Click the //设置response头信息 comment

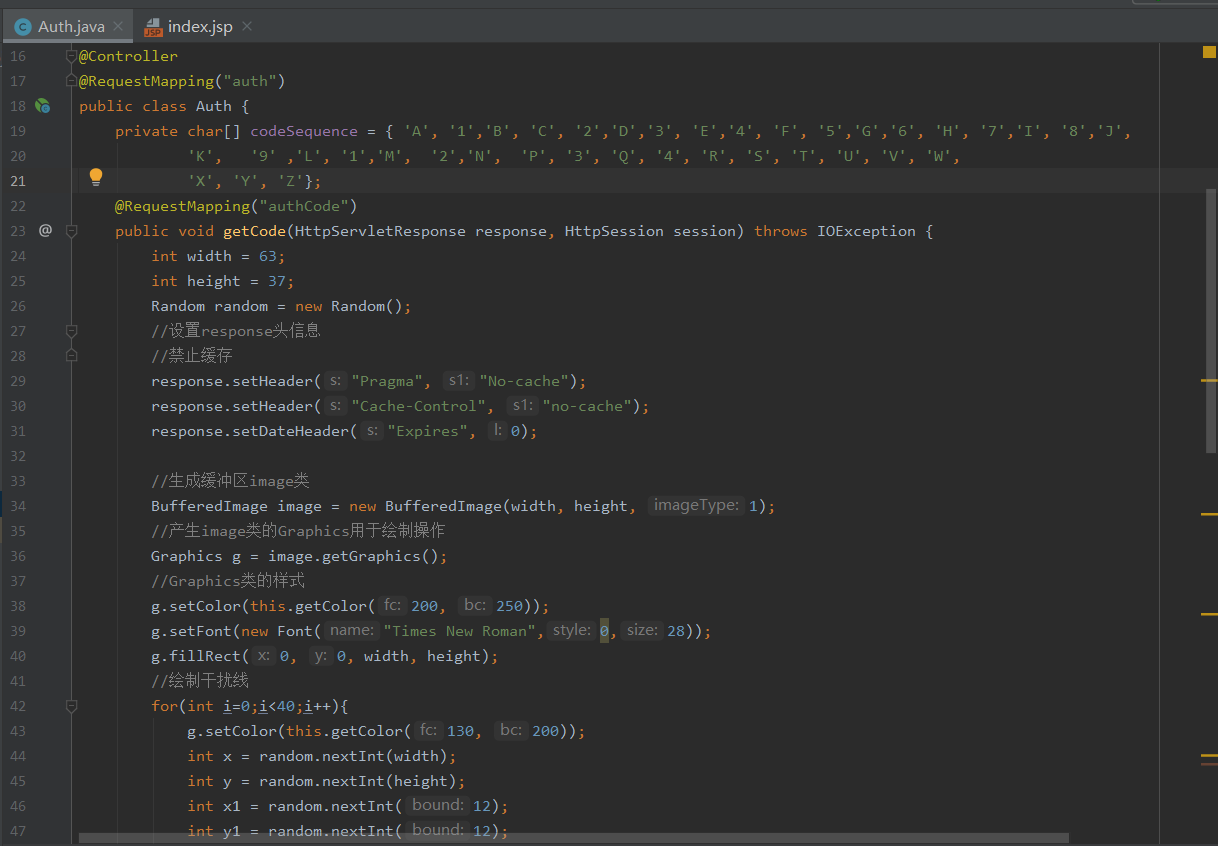click(x=236, y=331)
